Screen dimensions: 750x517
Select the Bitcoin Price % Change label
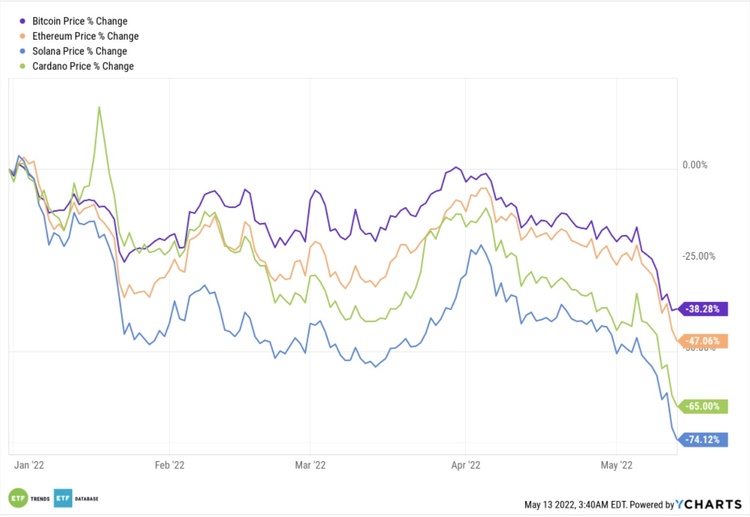pyautogui.click(x=80, y=20)
